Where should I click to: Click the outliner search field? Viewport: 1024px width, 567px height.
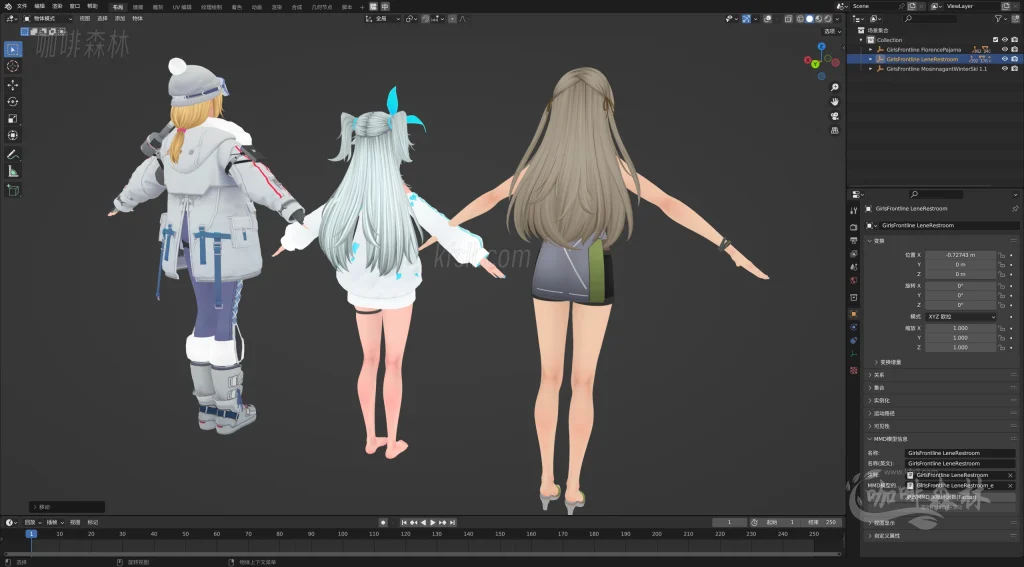coord(931,19)
